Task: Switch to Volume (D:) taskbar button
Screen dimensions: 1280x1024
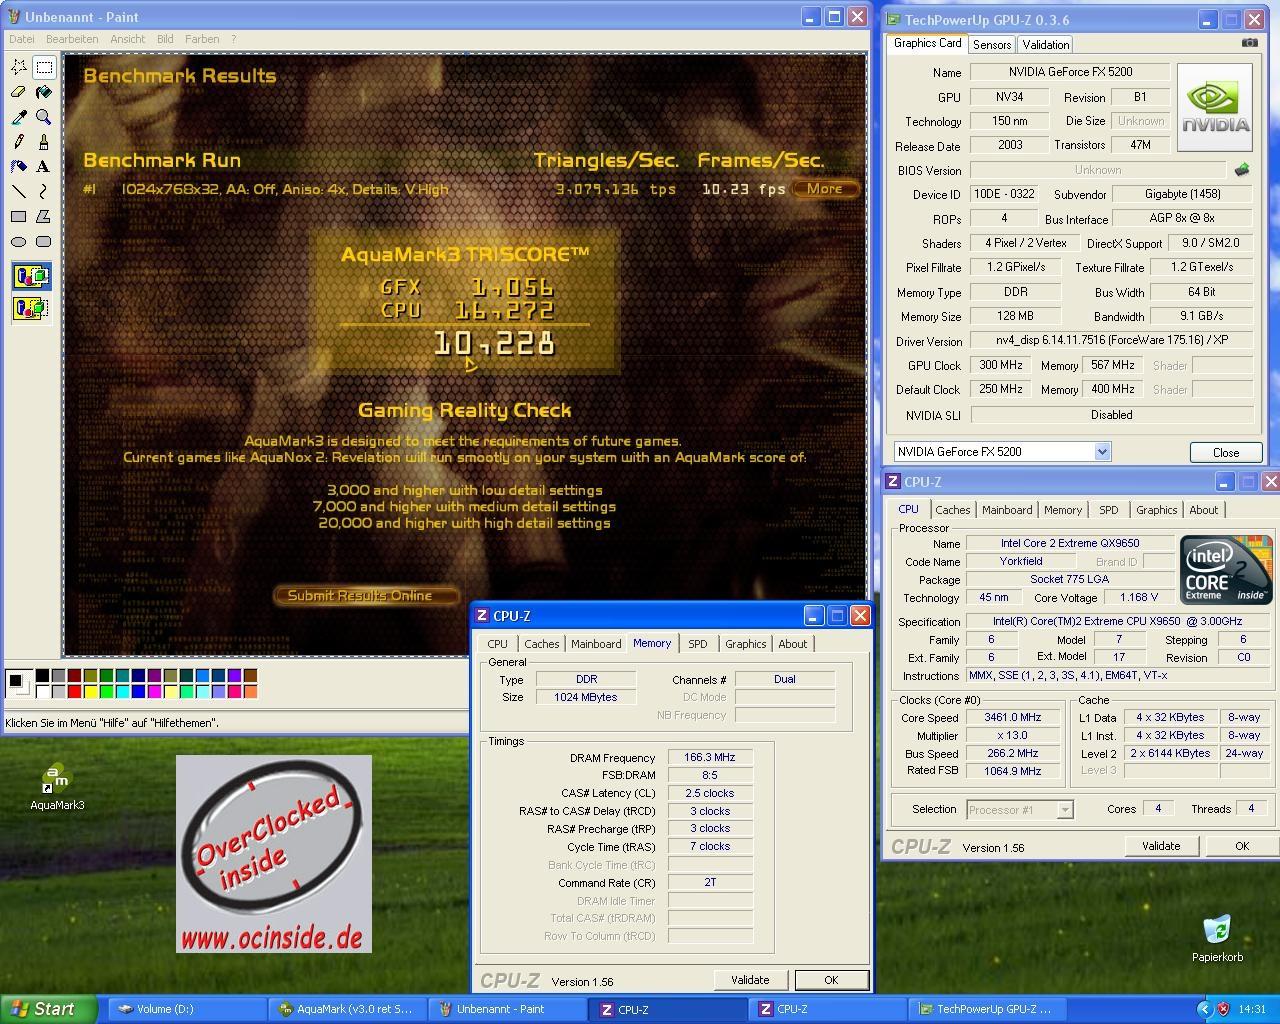Action: [x=187, y=1009]
